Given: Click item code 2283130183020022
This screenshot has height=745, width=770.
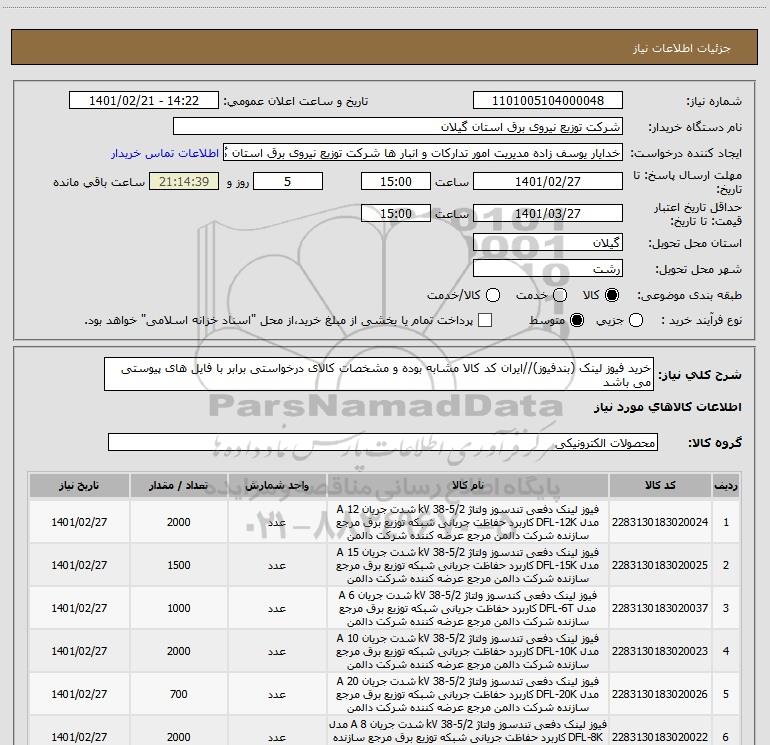Looking at the screenshot, I should (660, 737).
